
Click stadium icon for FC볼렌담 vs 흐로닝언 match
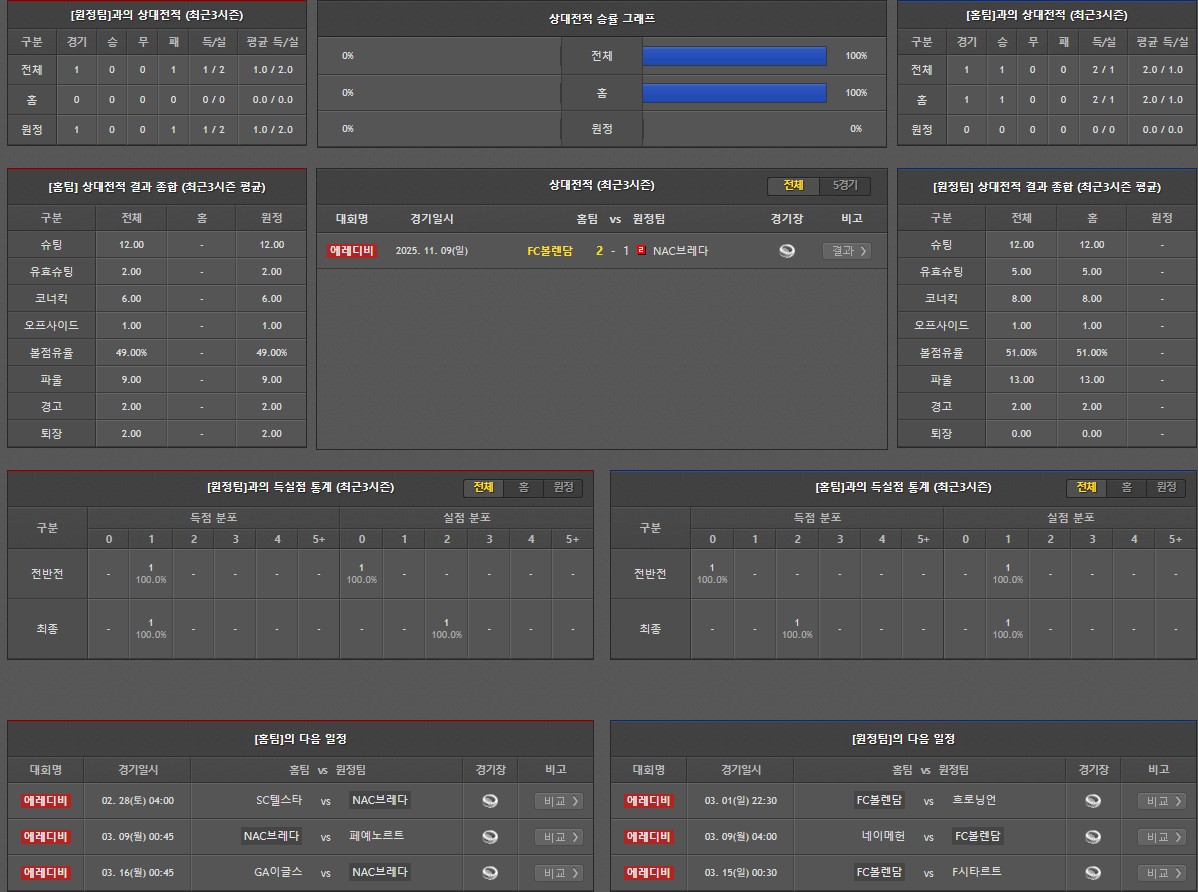tap(1093, 800)
